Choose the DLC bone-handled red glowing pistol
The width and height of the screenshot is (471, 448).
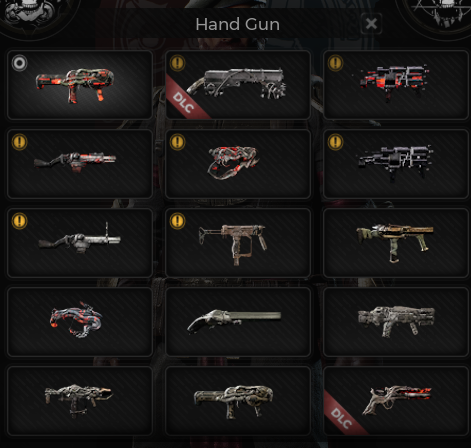coord(396,401)
